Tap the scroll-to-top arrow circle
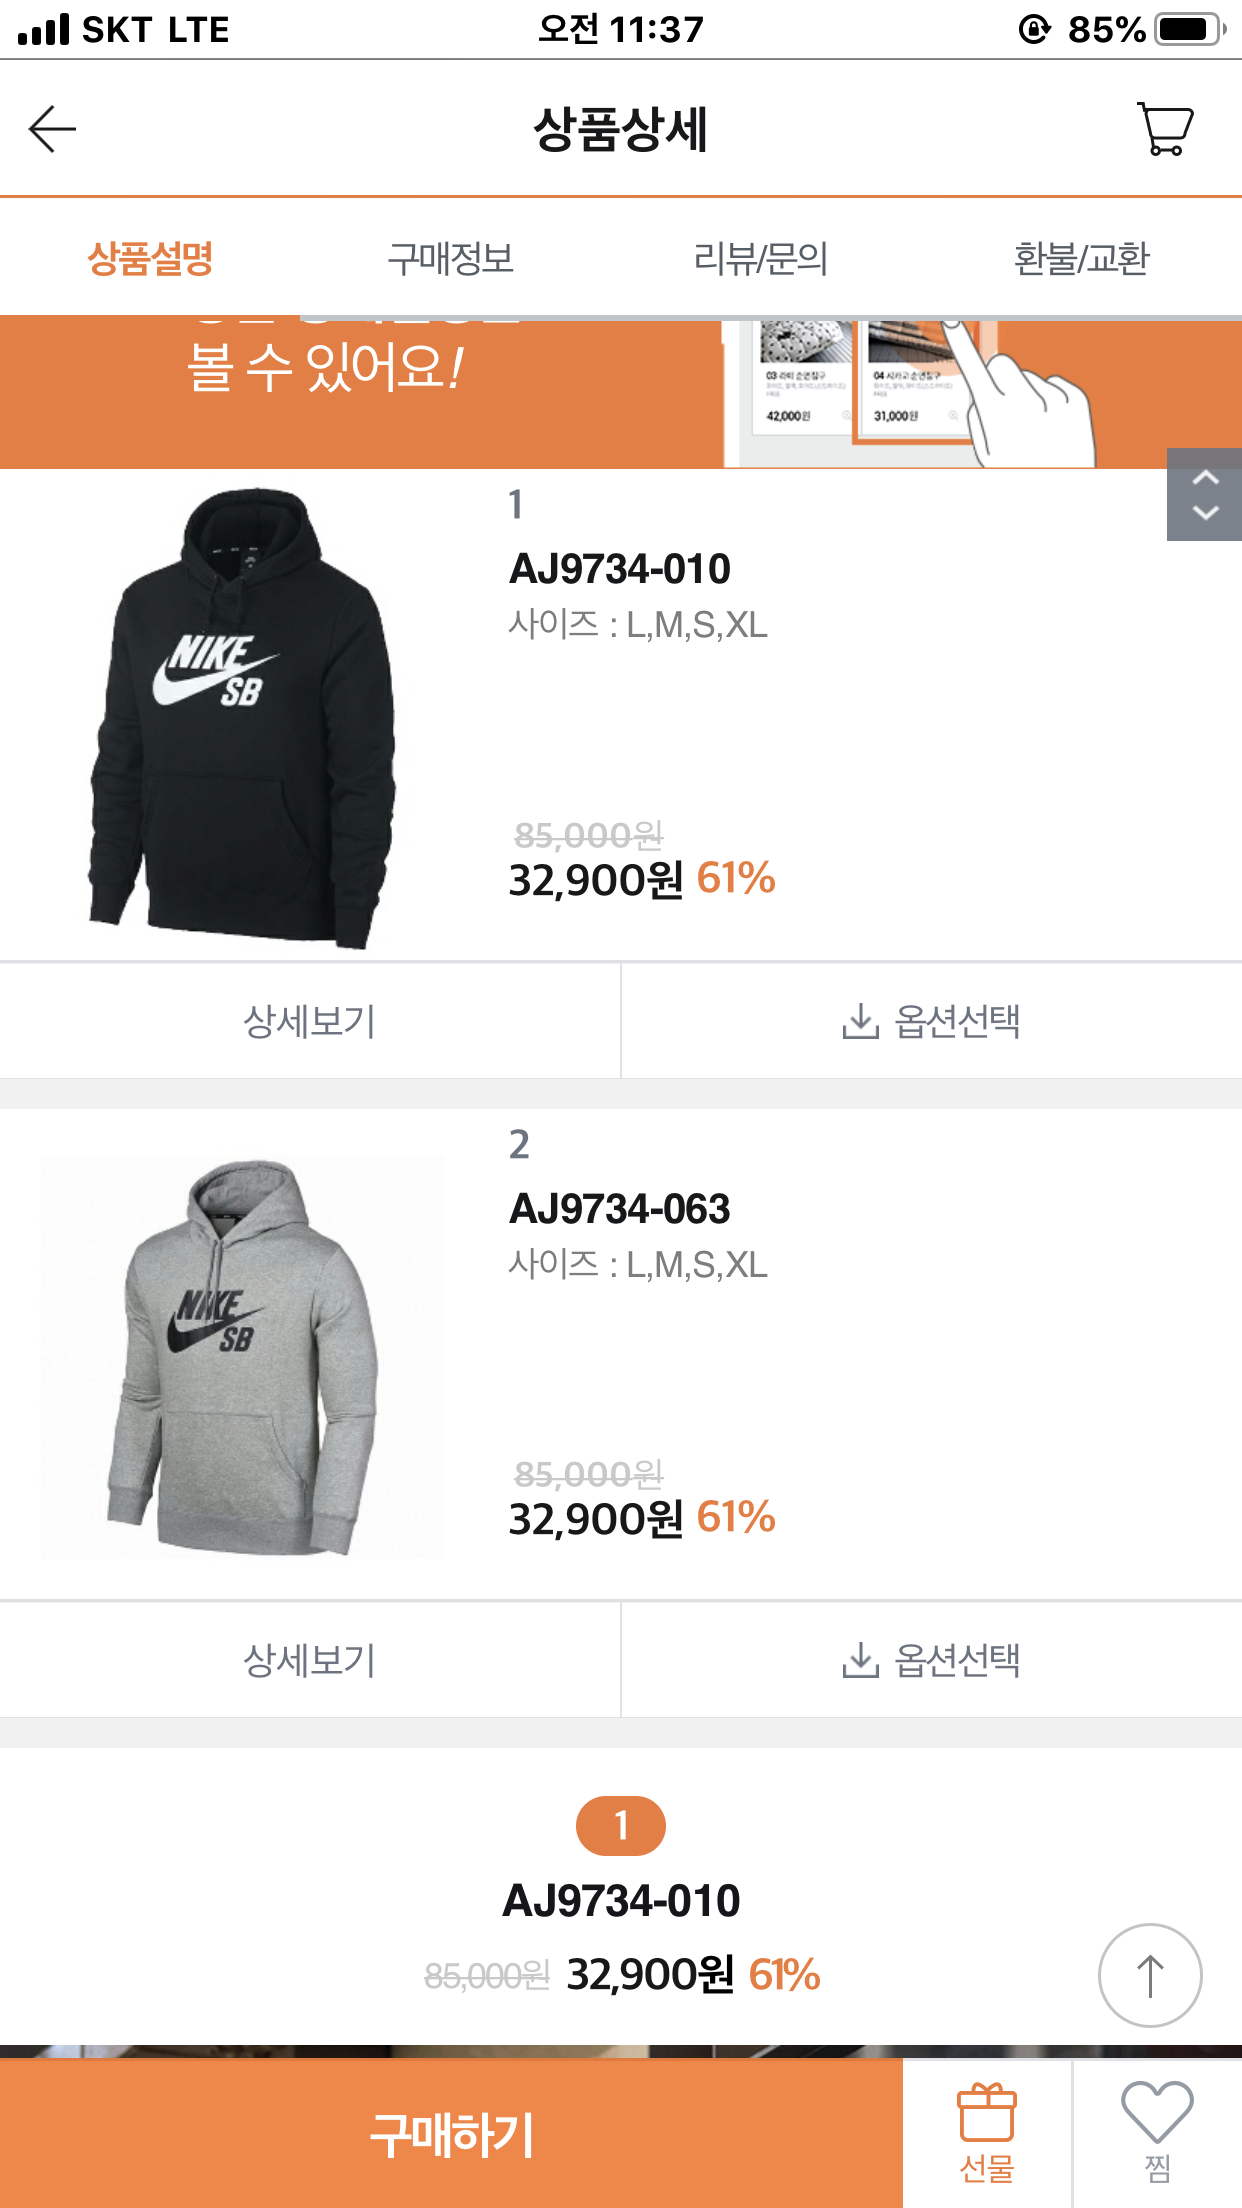1242x2208 pixels. click(x=1150, y=1975)
